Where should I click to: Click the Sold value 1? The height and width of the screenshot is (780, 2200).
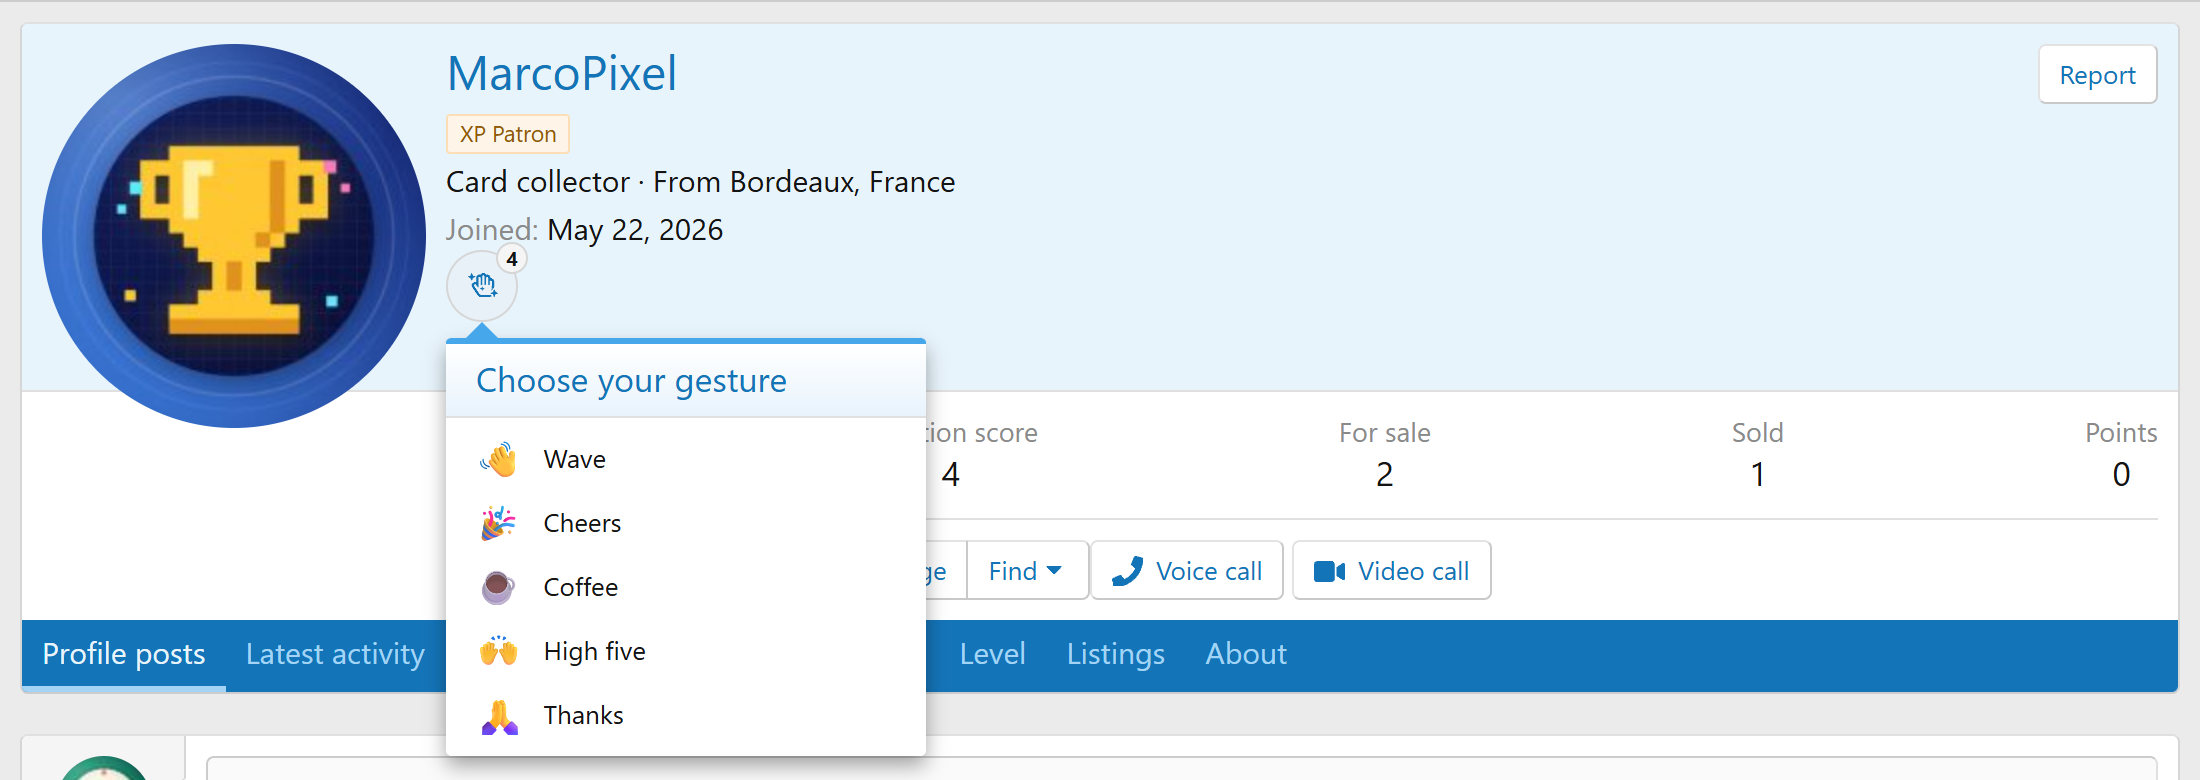(x=1757, y=474)
